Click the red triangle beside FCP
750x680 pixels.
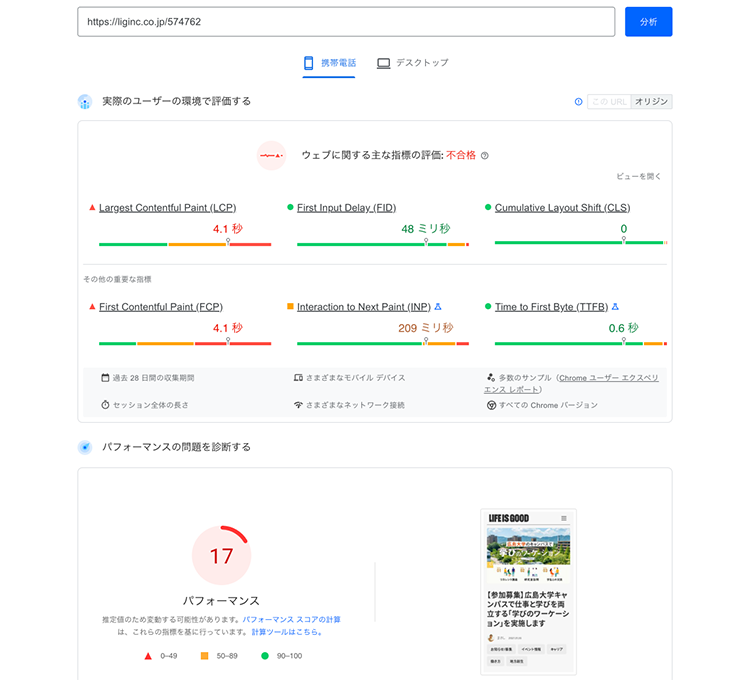point(92,306)
